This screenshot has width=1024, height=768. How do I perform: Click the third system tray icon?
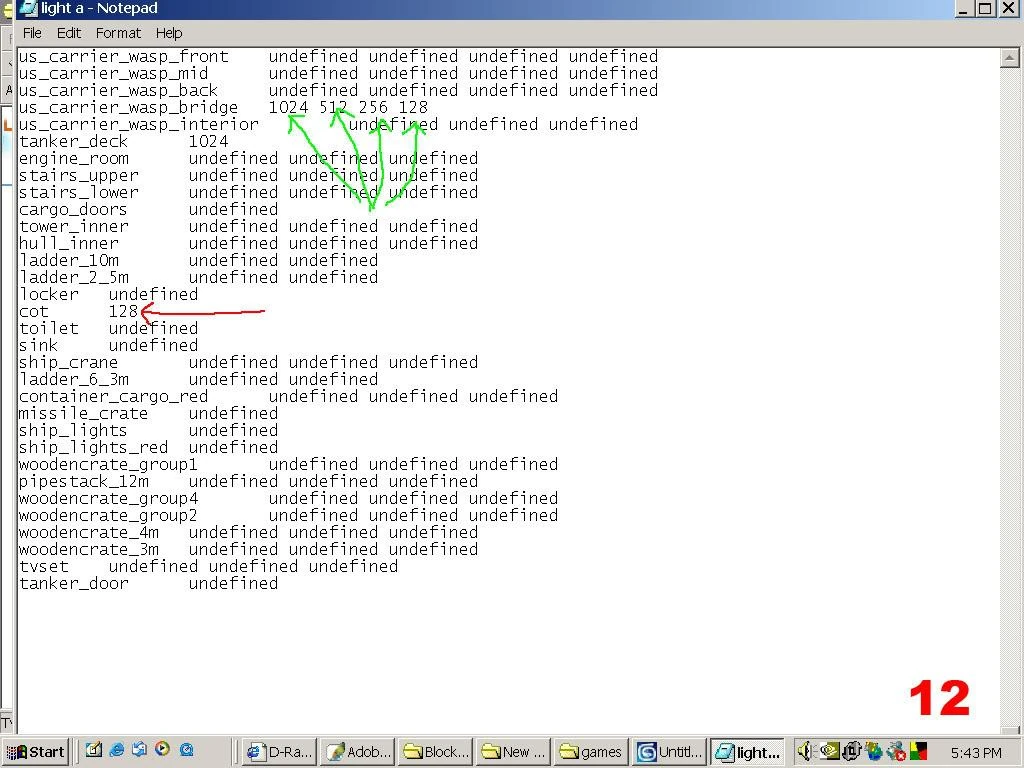pyautogui.click(x=851, y=751)
